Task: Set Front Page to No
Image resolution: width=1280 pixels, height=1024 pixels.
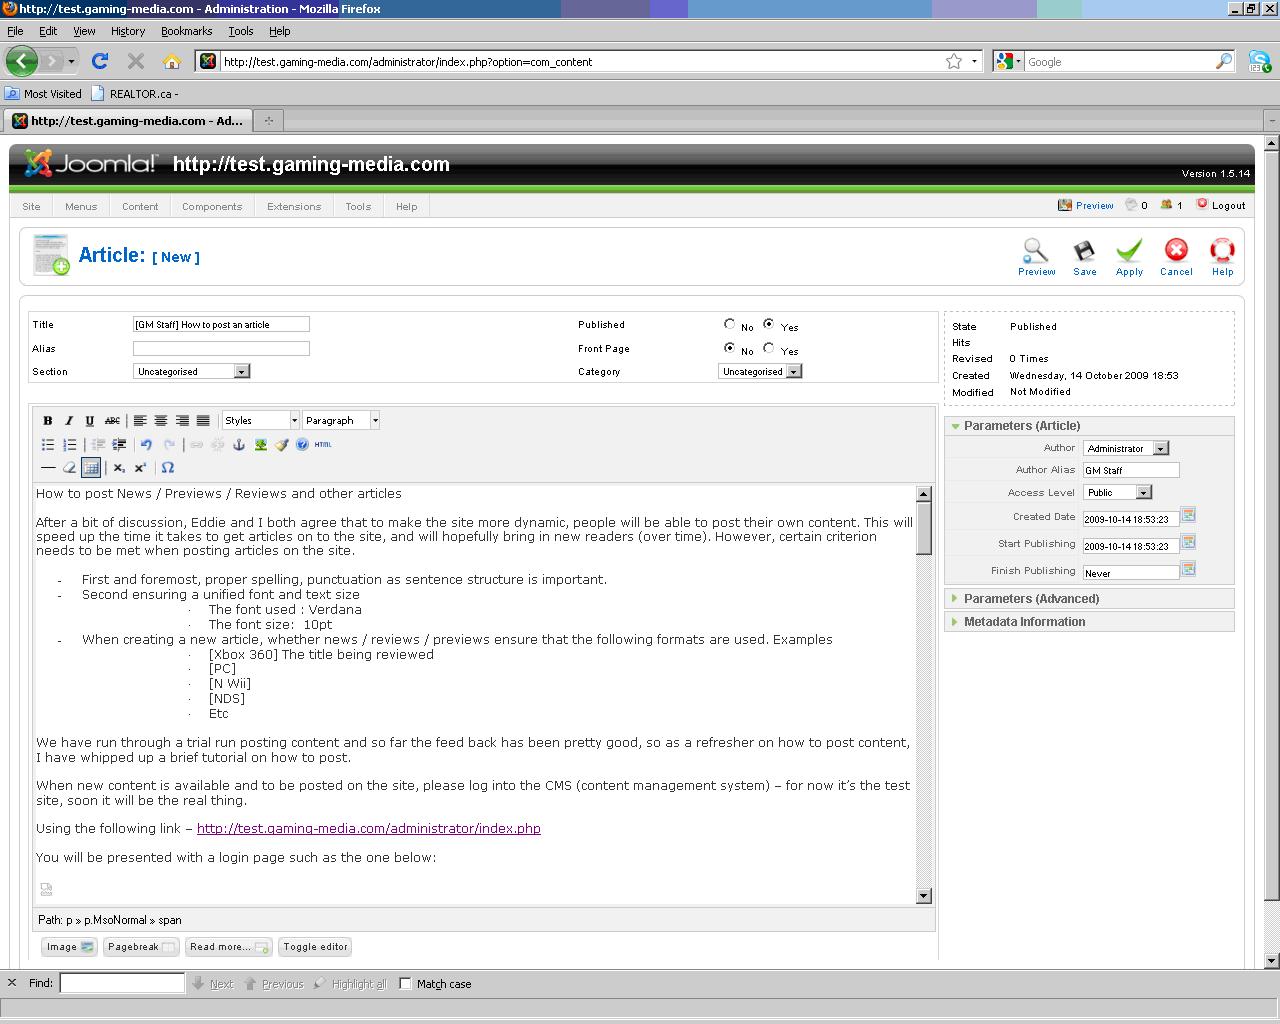Action: (730, 348)
